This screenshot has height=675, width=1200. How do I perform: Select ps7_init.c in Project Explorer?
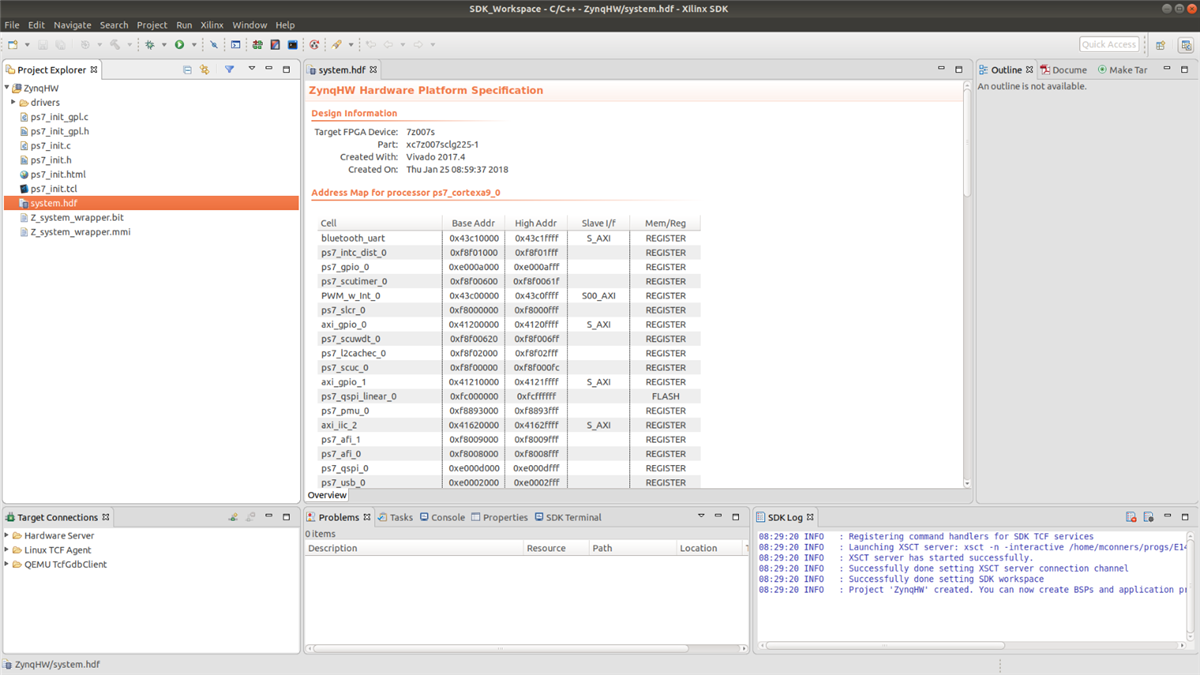pos(50,145)
